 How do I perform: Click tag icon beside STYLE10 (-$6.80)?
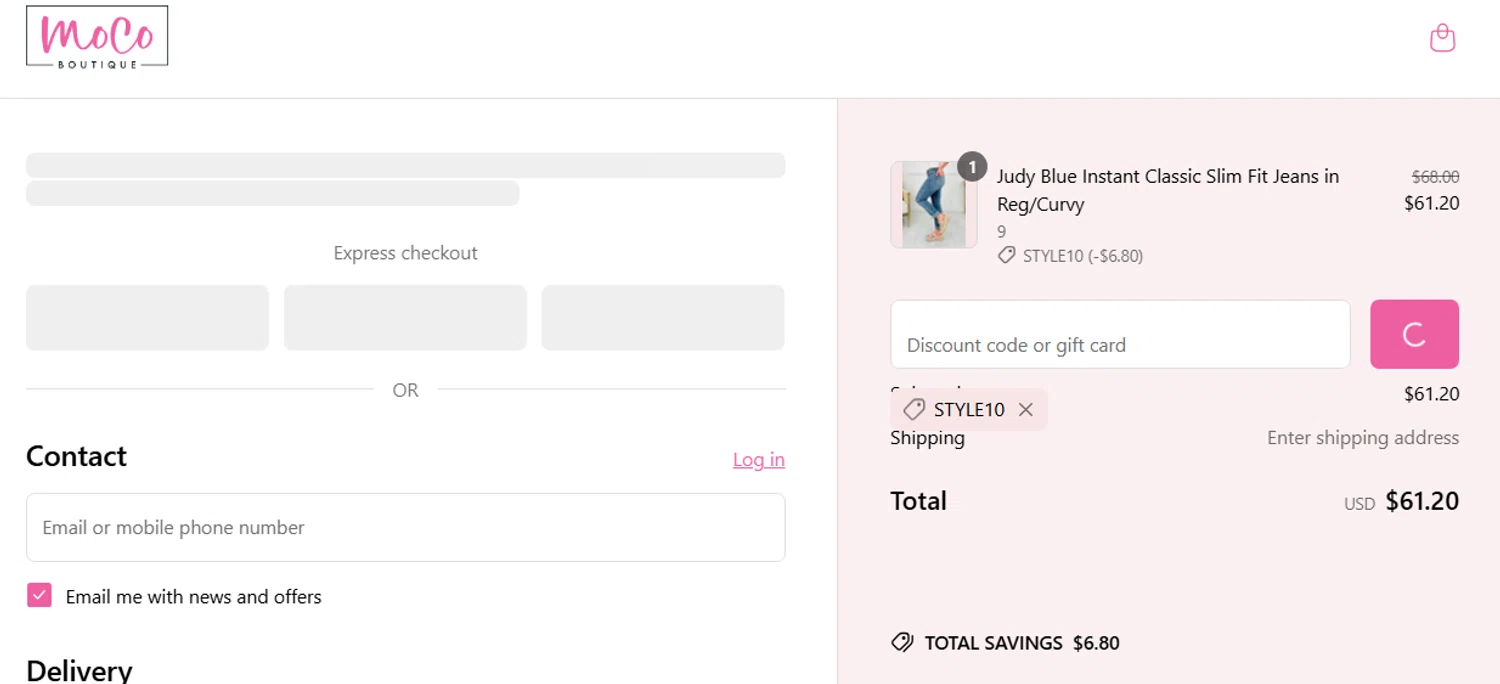coord(1006,256)
